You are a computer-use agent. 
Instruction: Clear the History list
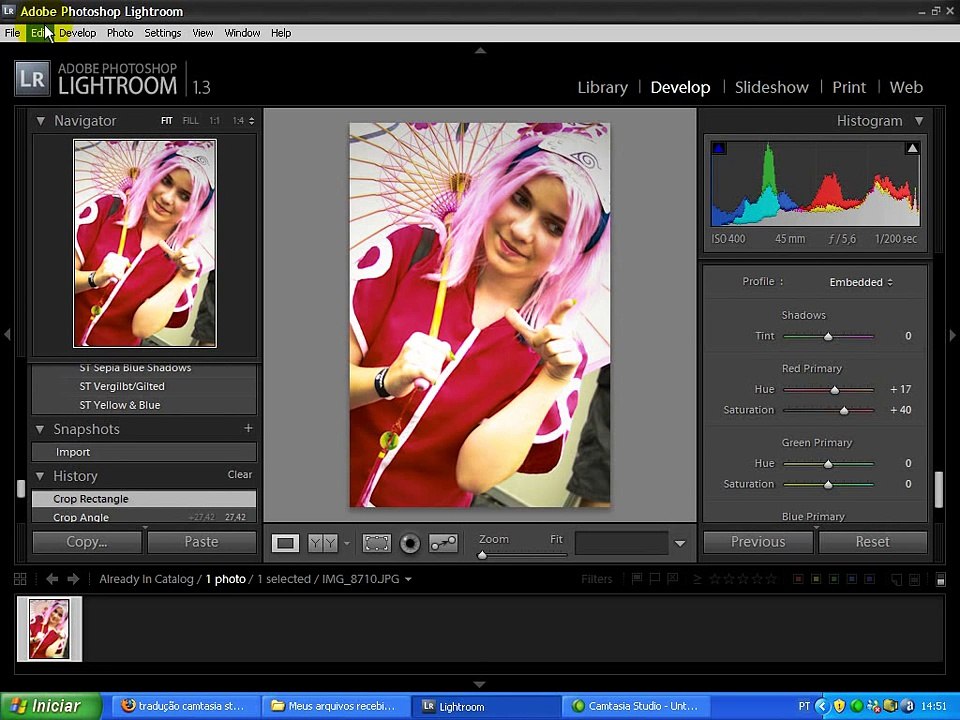(x=239, y=474)
